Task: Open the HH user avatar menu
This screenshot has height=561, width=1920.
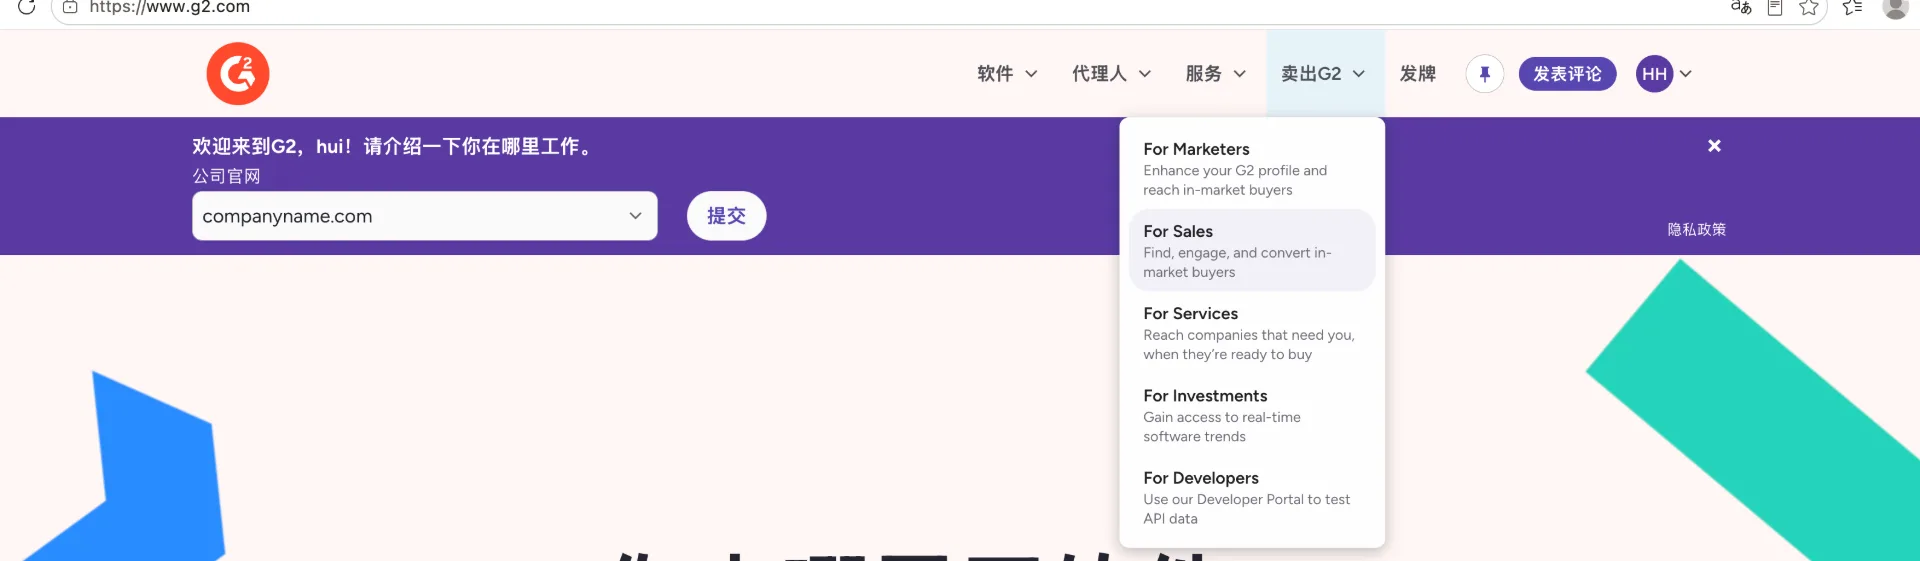Action: (x=1654, y=74)
